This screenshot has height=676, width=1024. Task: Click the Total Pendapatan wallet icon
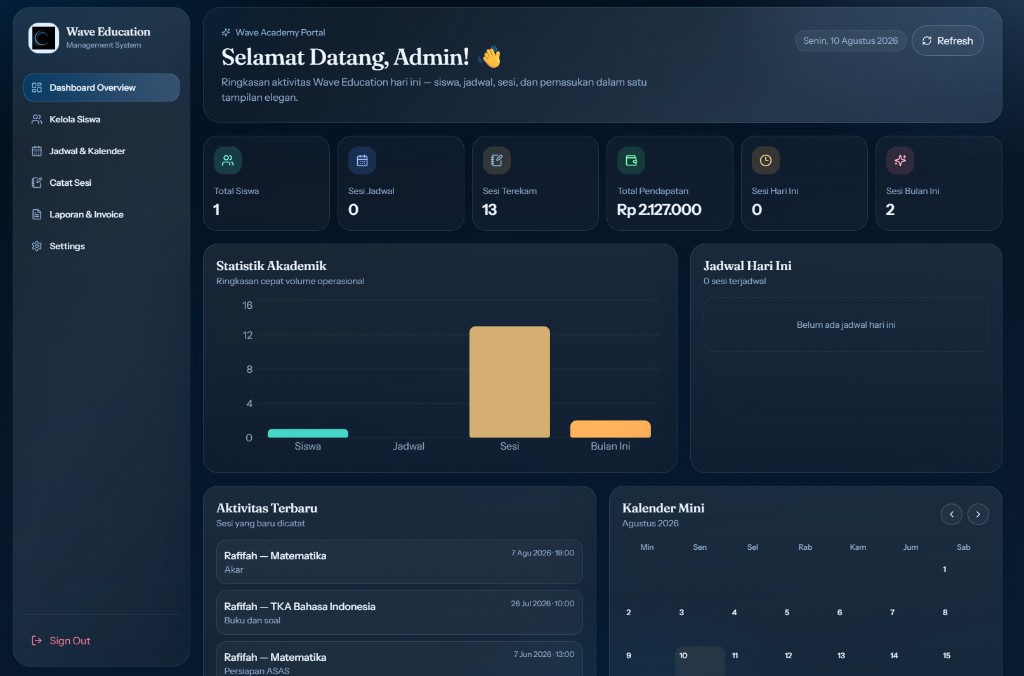pos(631,160)
